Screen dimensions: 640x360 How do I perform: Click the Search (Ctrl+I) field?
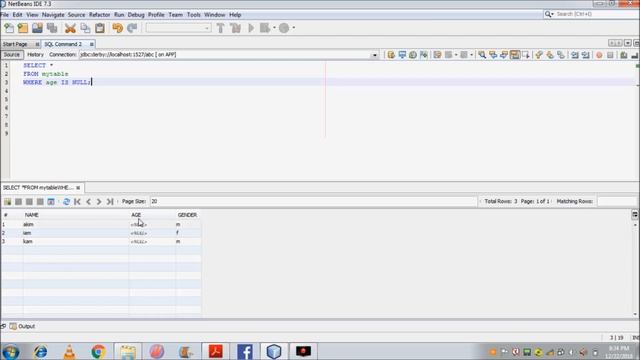(x=596, y=14)
